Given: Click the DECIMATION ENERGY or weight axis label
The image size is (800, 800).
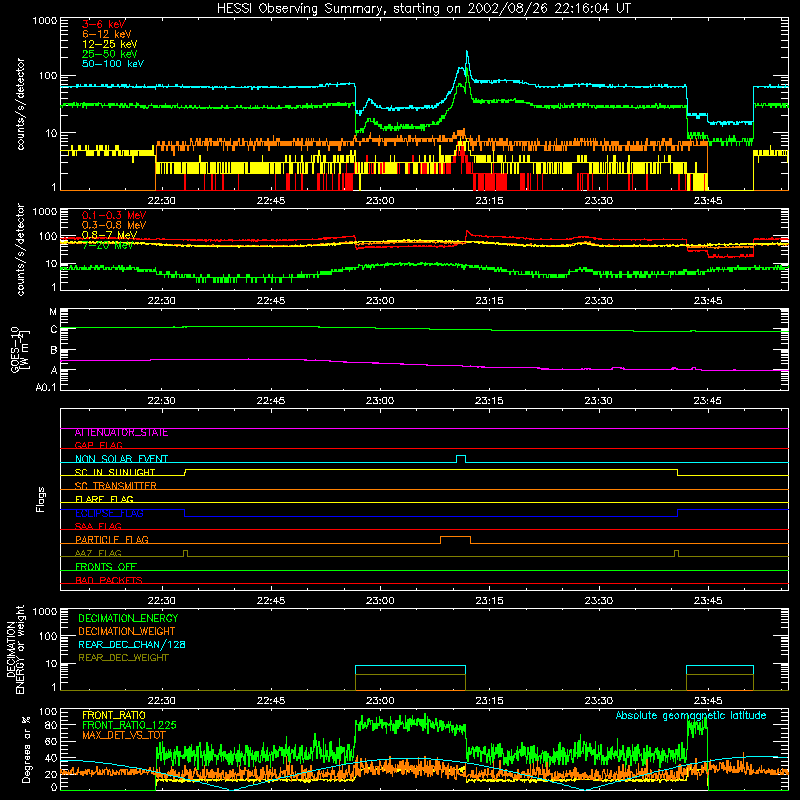Looking at the screenshot, I should 15,649.
